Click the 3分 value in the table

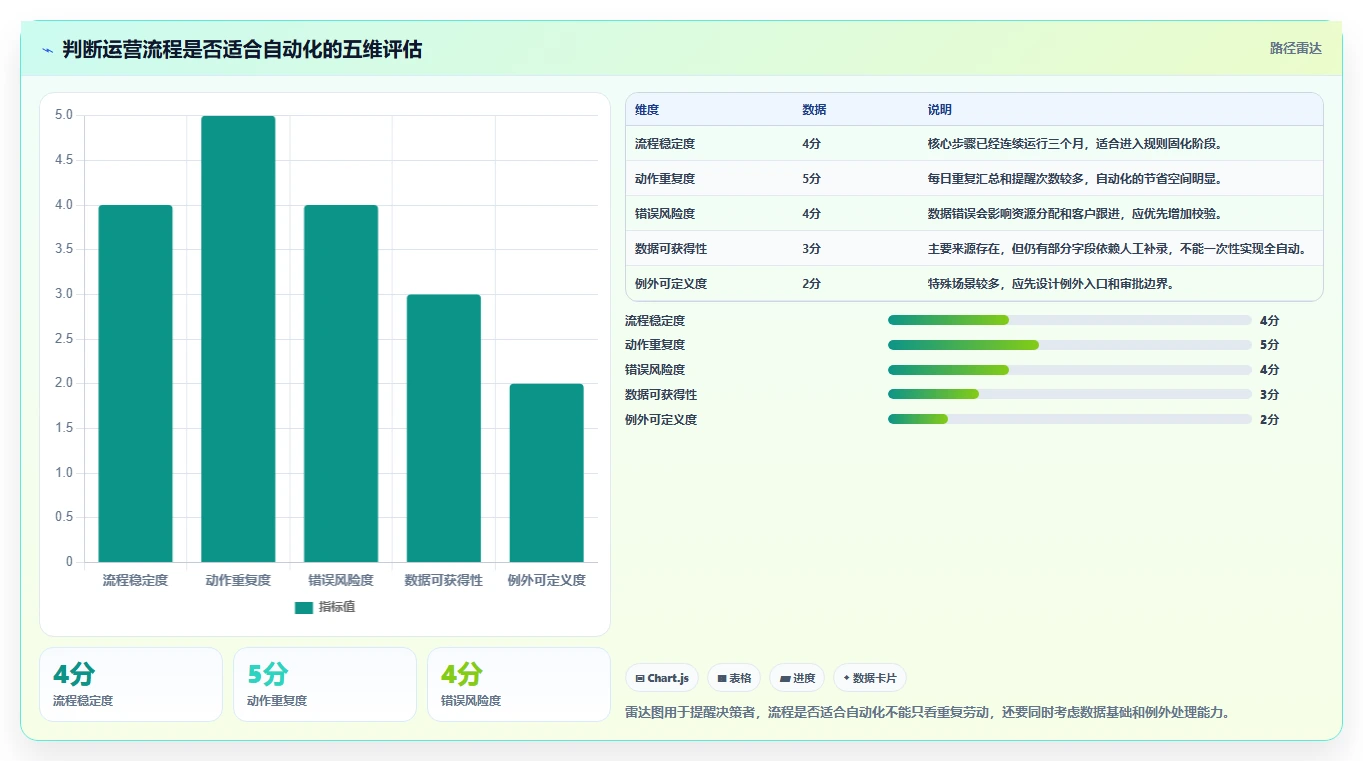[811, 249]
